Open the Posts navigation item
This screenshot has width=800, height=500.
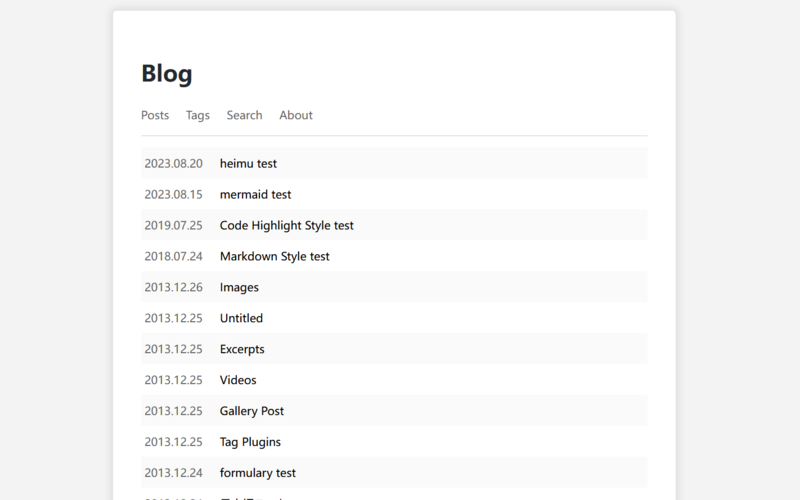coord(155,115)
